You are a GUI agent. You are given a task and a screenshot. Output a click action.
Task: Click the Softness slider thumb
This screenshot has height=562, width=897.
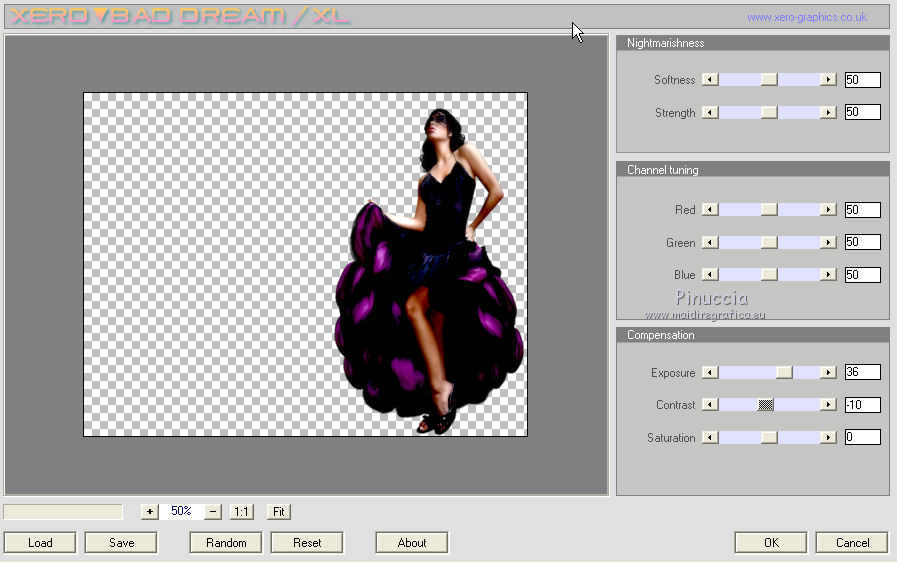[x=769, y=80]
